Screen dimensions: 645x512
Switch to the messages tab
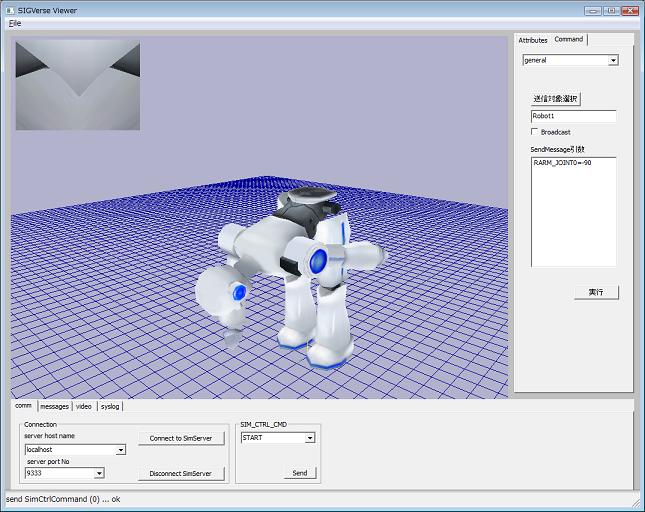[x=54, y=406]
